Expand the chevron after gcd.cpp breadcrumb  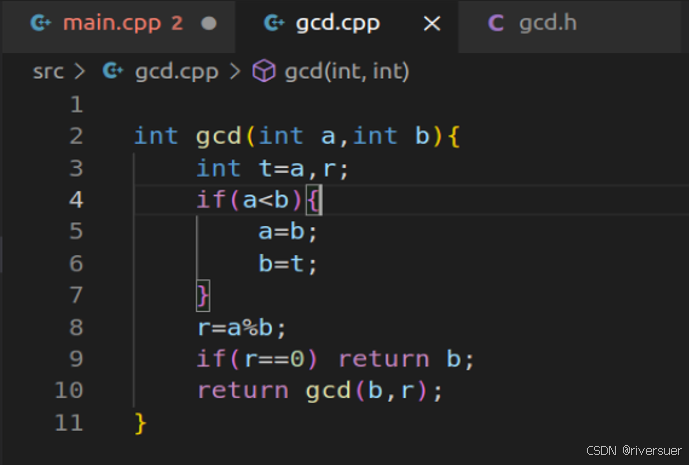235,71
